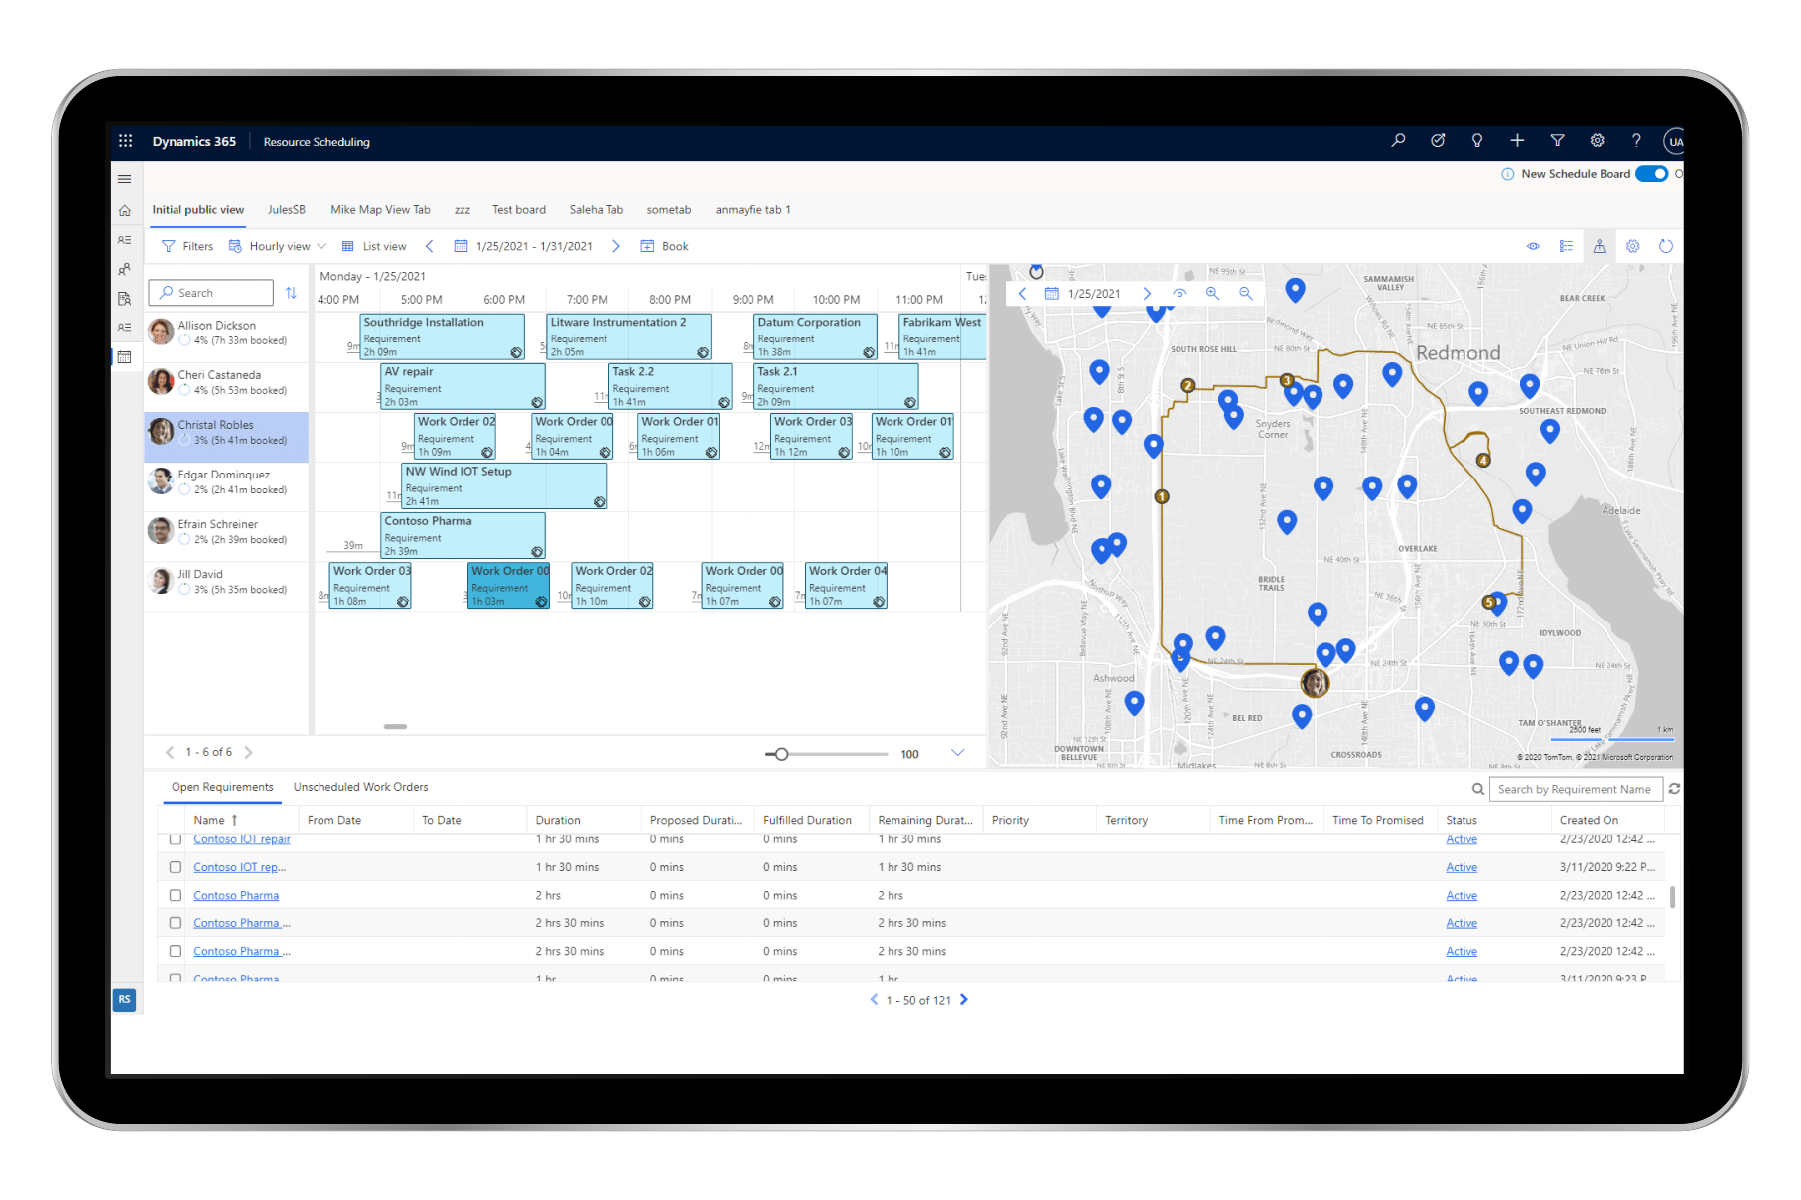Open the UA user account avatar
Screen dimensions: 1801x1200
coord(1675,141)
